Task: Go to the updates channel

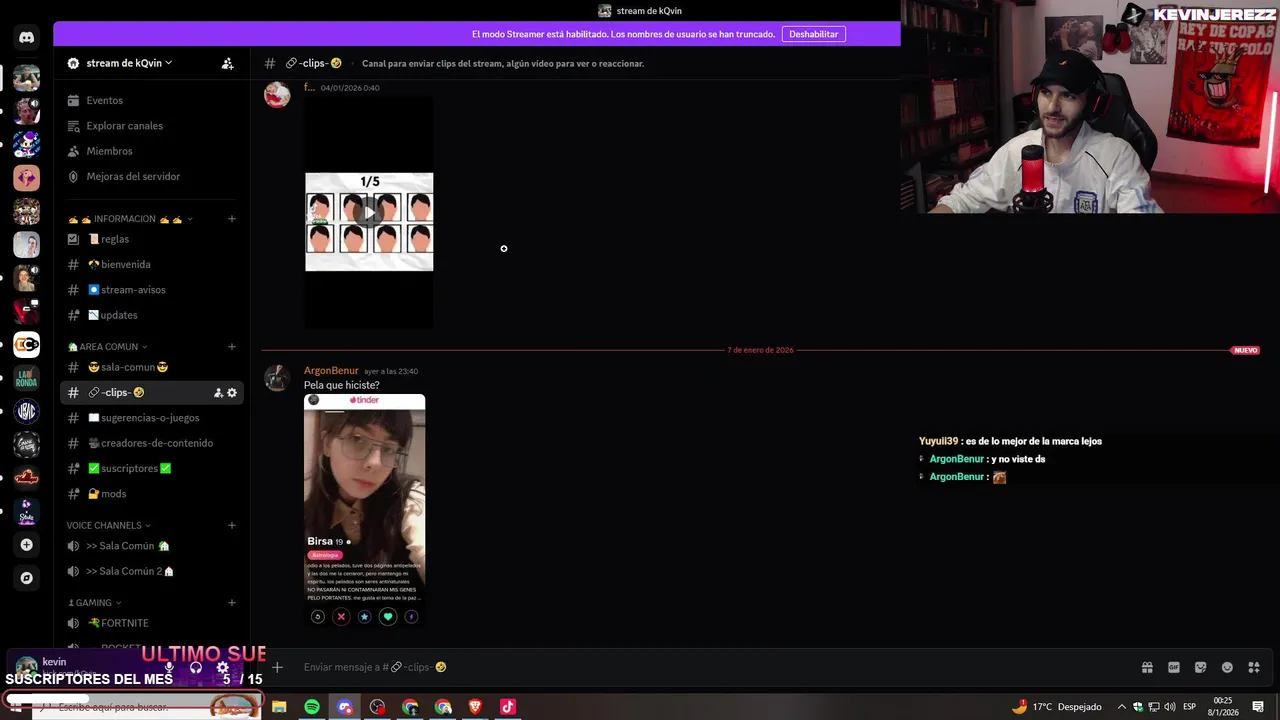Action: point(152,315)
